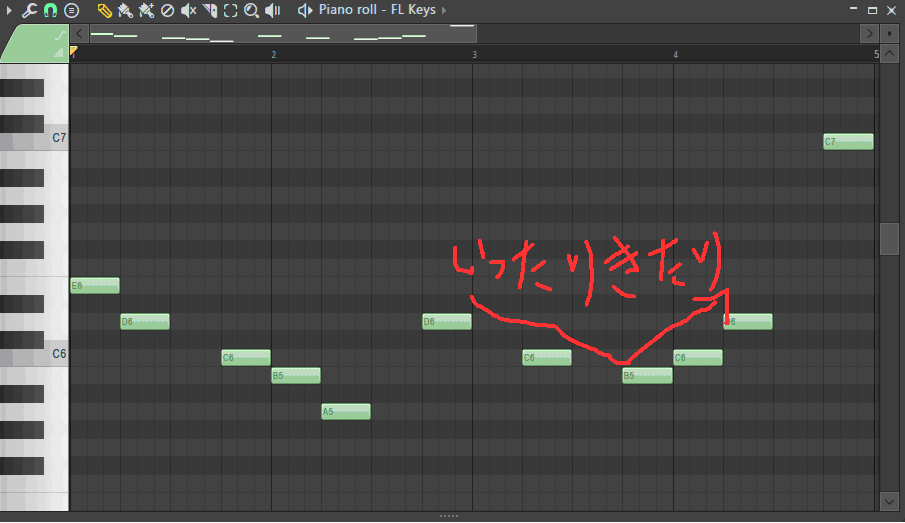Click the orange playhead marker at bar 1
This screenshot has height=523, width=905.
click(74, 51)
